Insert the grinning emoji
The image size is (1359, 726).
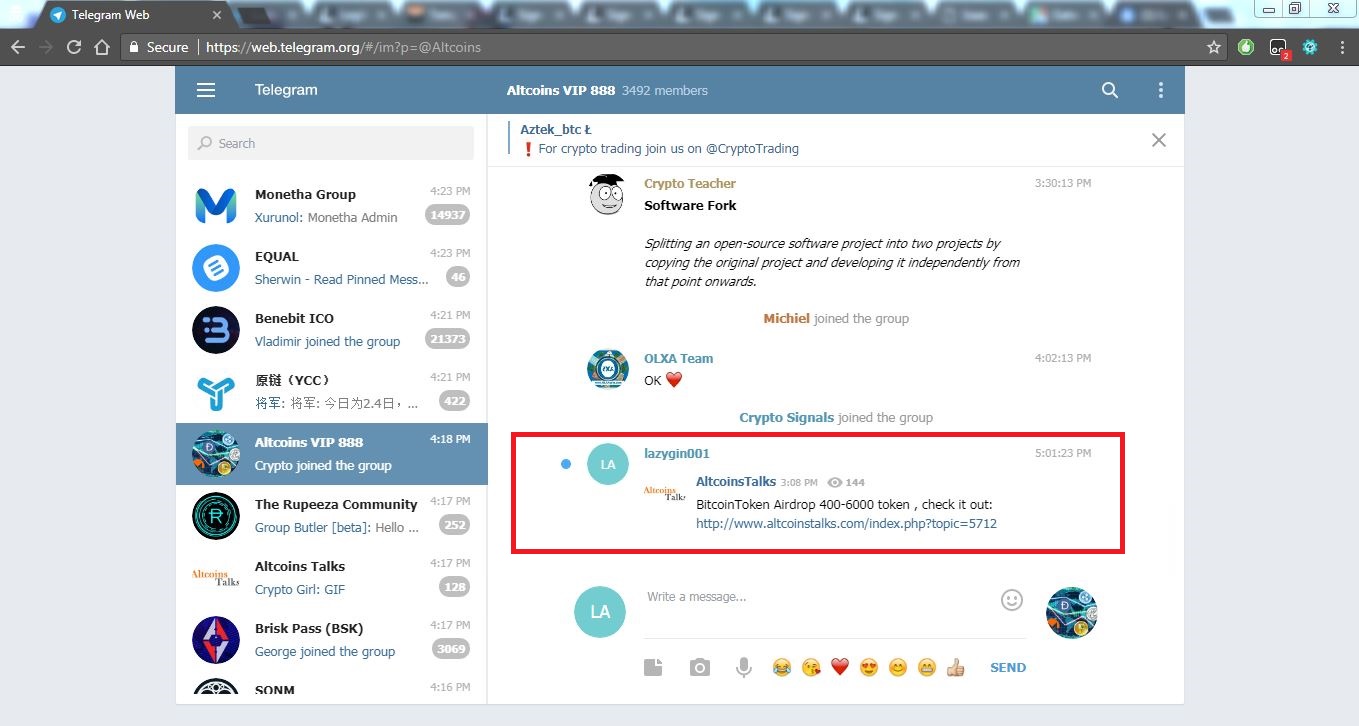point(927,667)
